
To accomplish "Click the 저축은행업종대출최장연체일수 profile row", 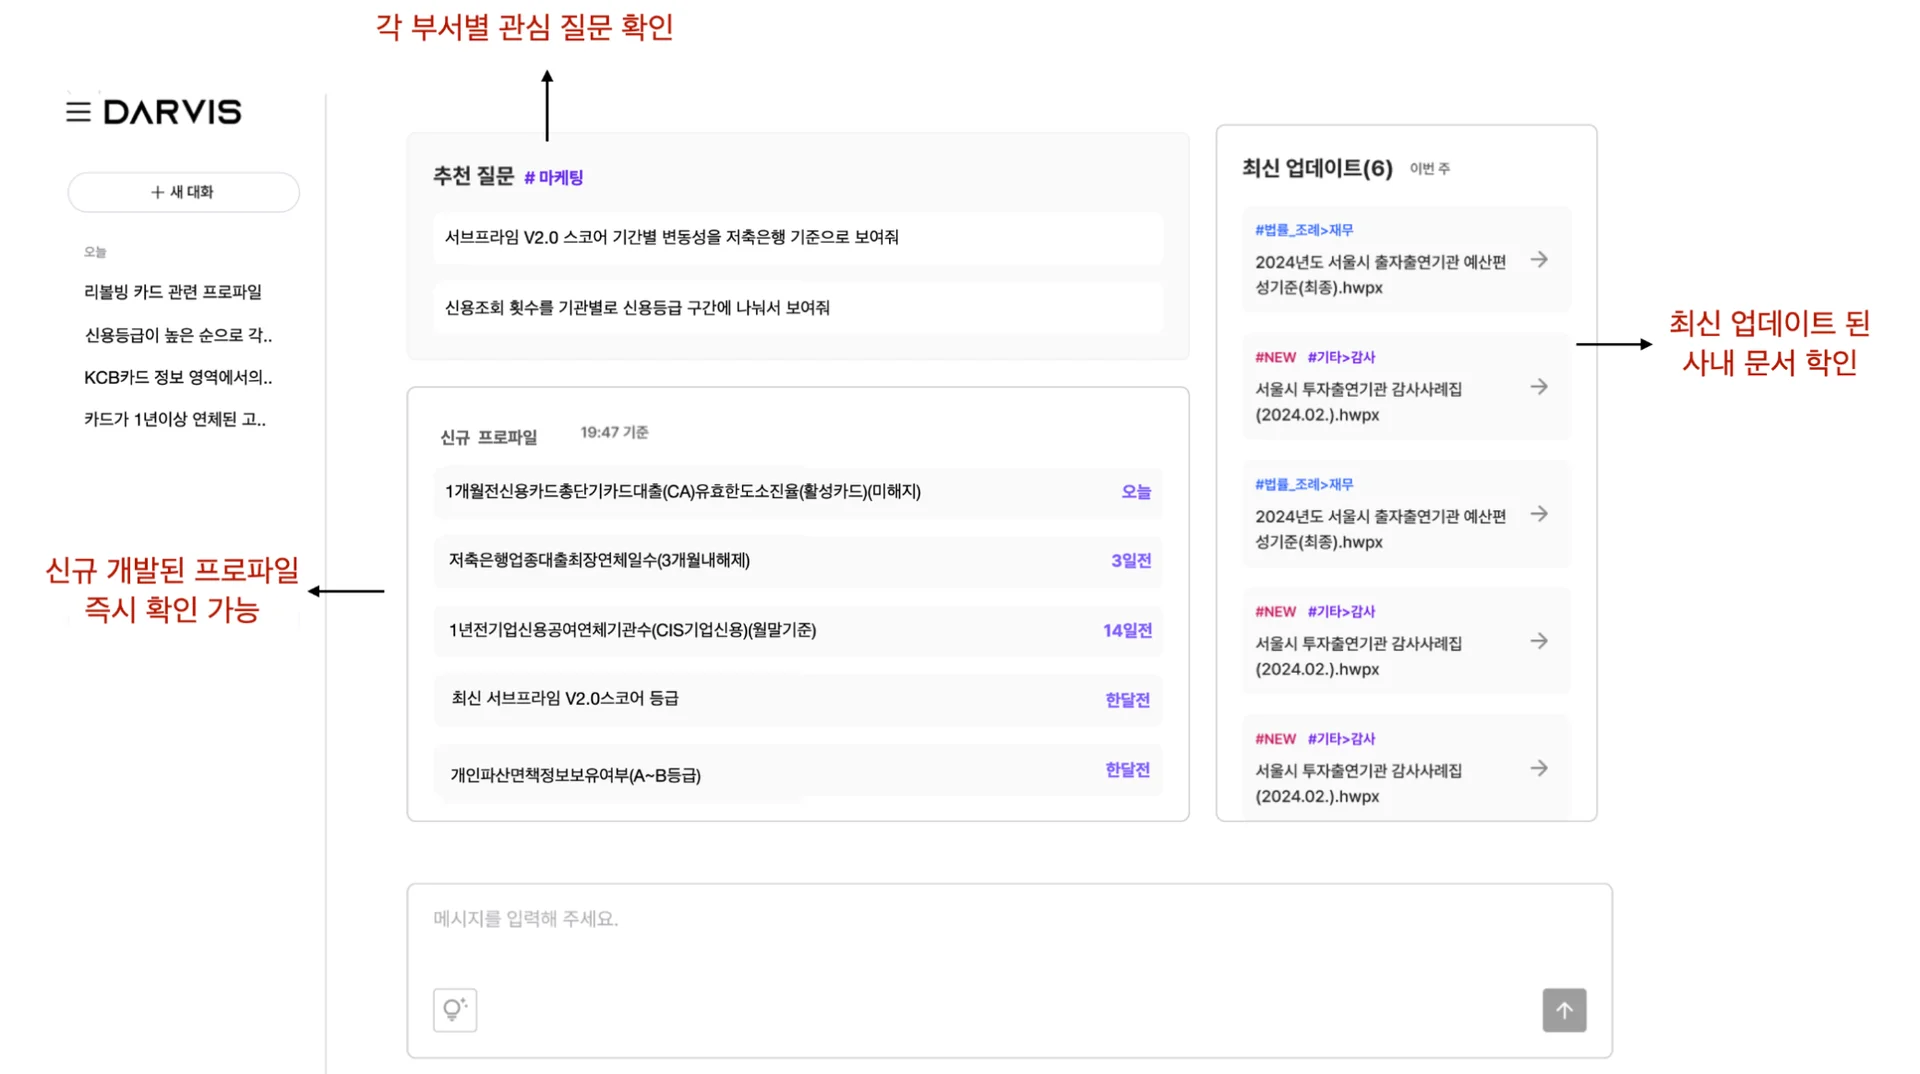I will 797,561.
